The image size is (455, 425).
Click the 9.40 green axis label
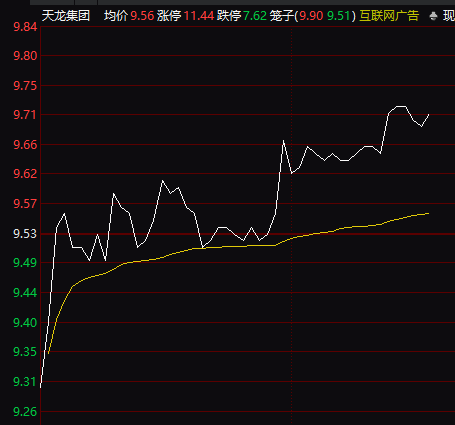(x=25, y=323)
